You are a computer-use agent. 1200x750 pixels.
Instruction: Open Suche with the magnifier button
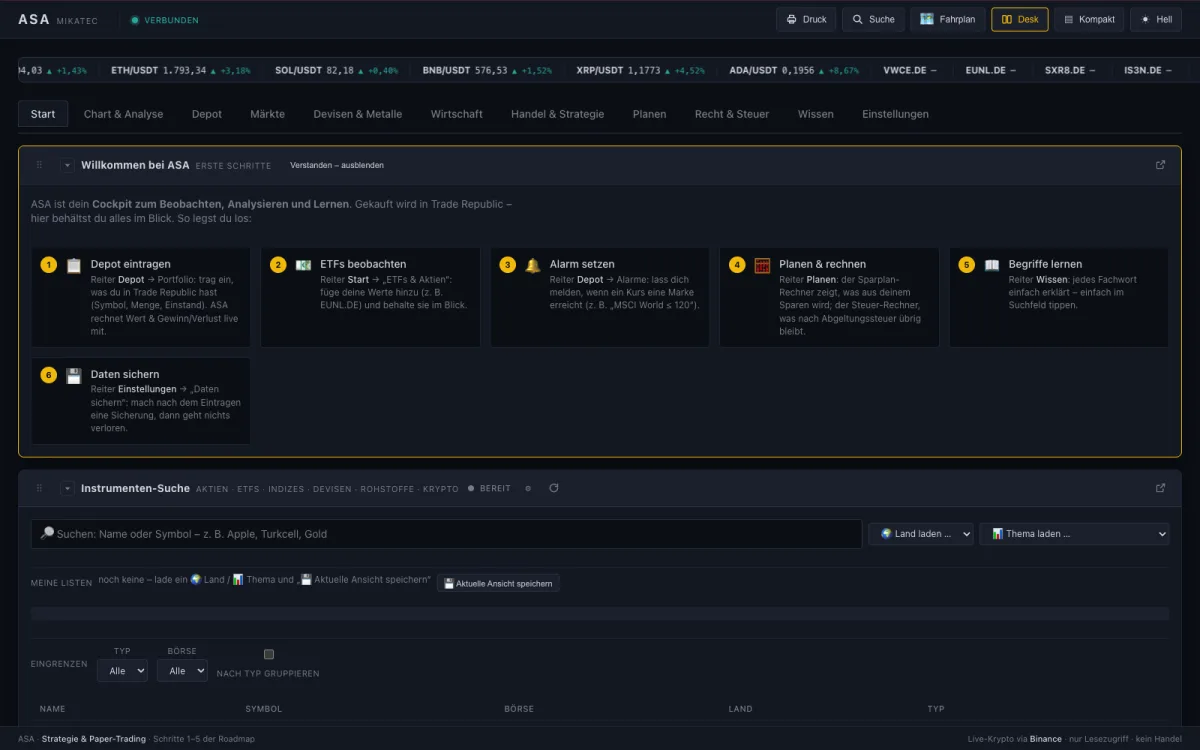(873, 19)
